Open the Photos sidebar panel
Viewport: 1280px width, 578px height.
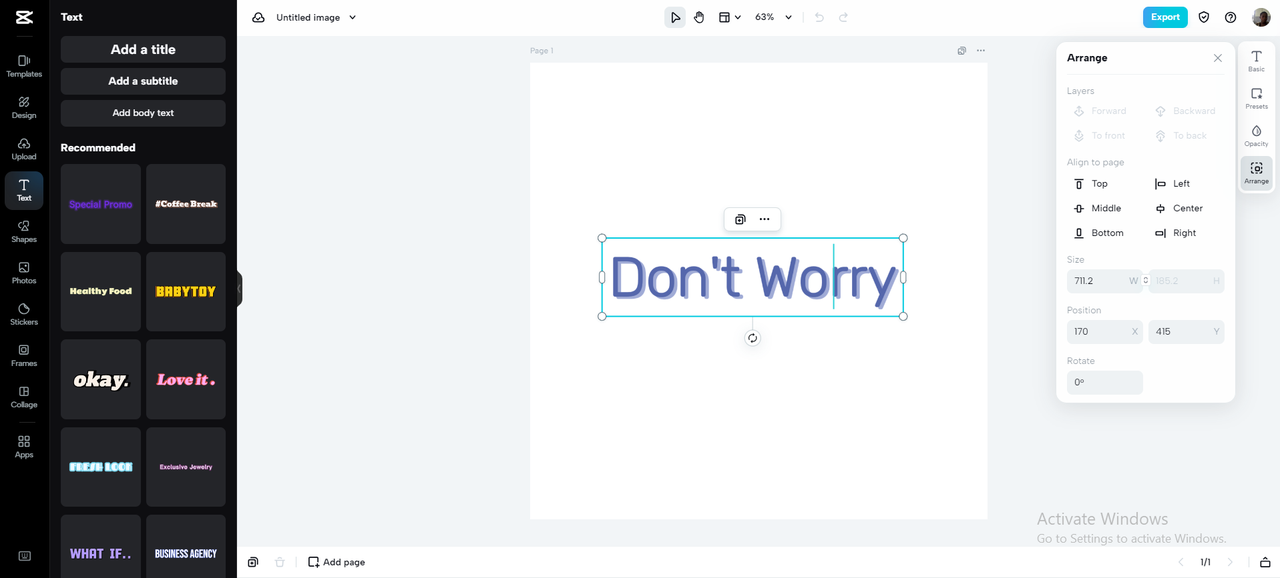tap(24, 273)
